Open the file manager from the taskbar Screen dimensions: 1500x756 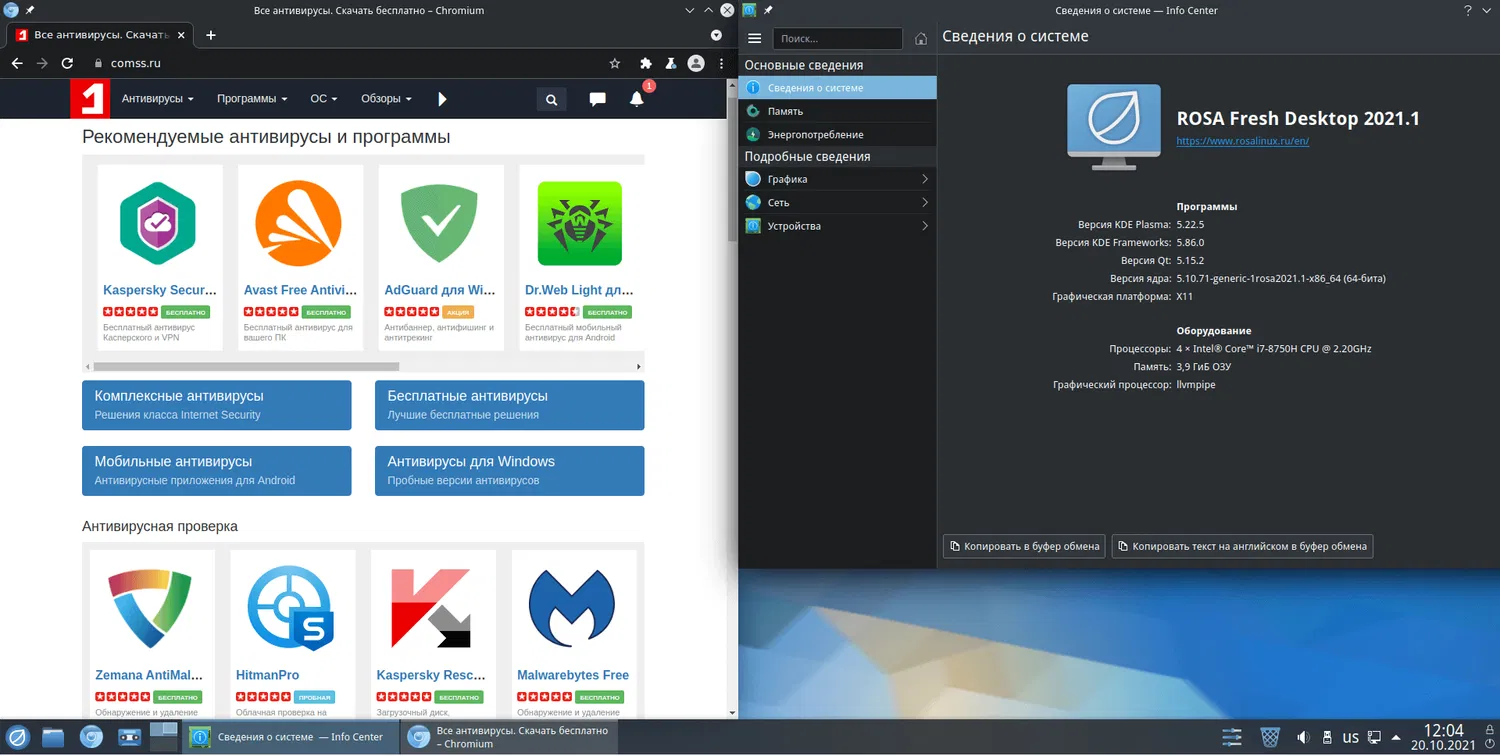pos(53,738)
